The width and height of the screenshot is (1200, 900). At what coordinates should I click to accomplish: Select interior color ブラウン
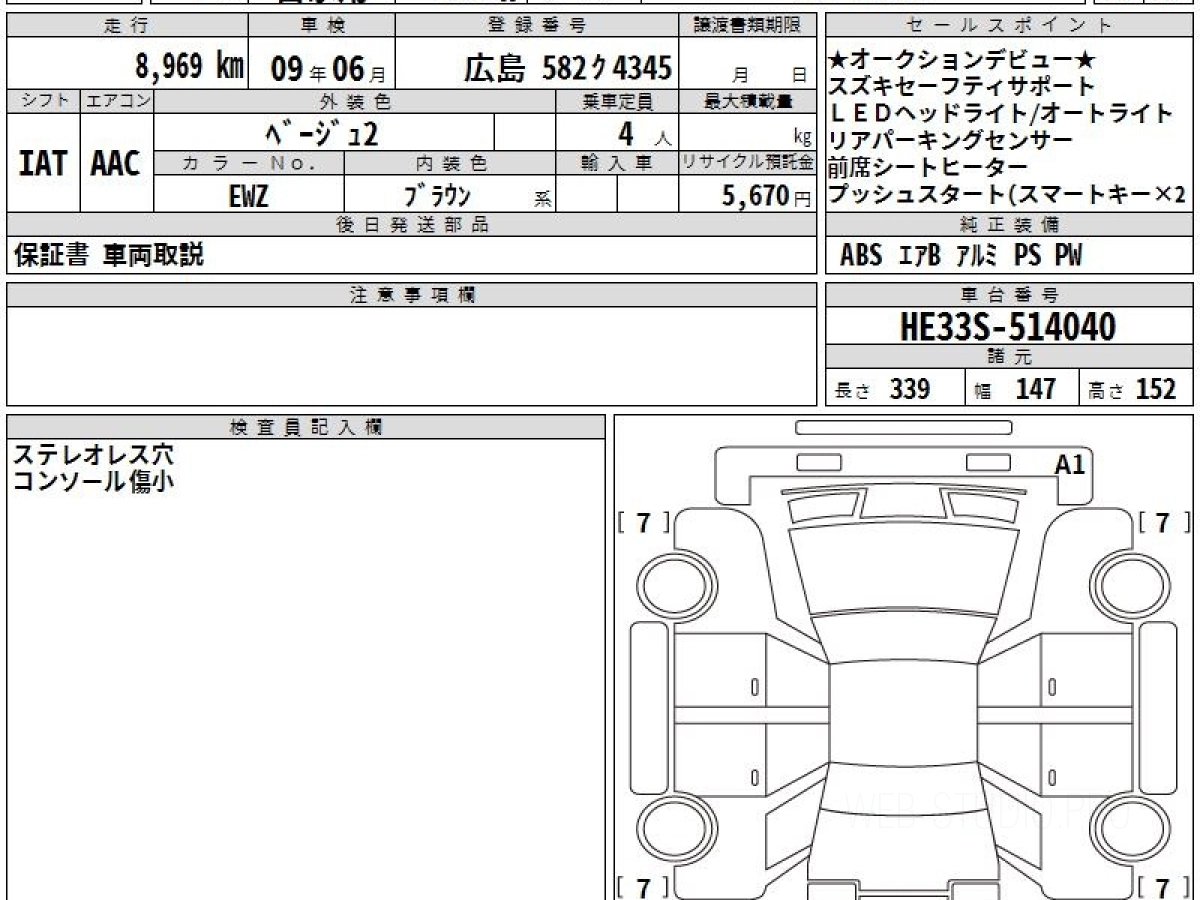coord(437,196)
